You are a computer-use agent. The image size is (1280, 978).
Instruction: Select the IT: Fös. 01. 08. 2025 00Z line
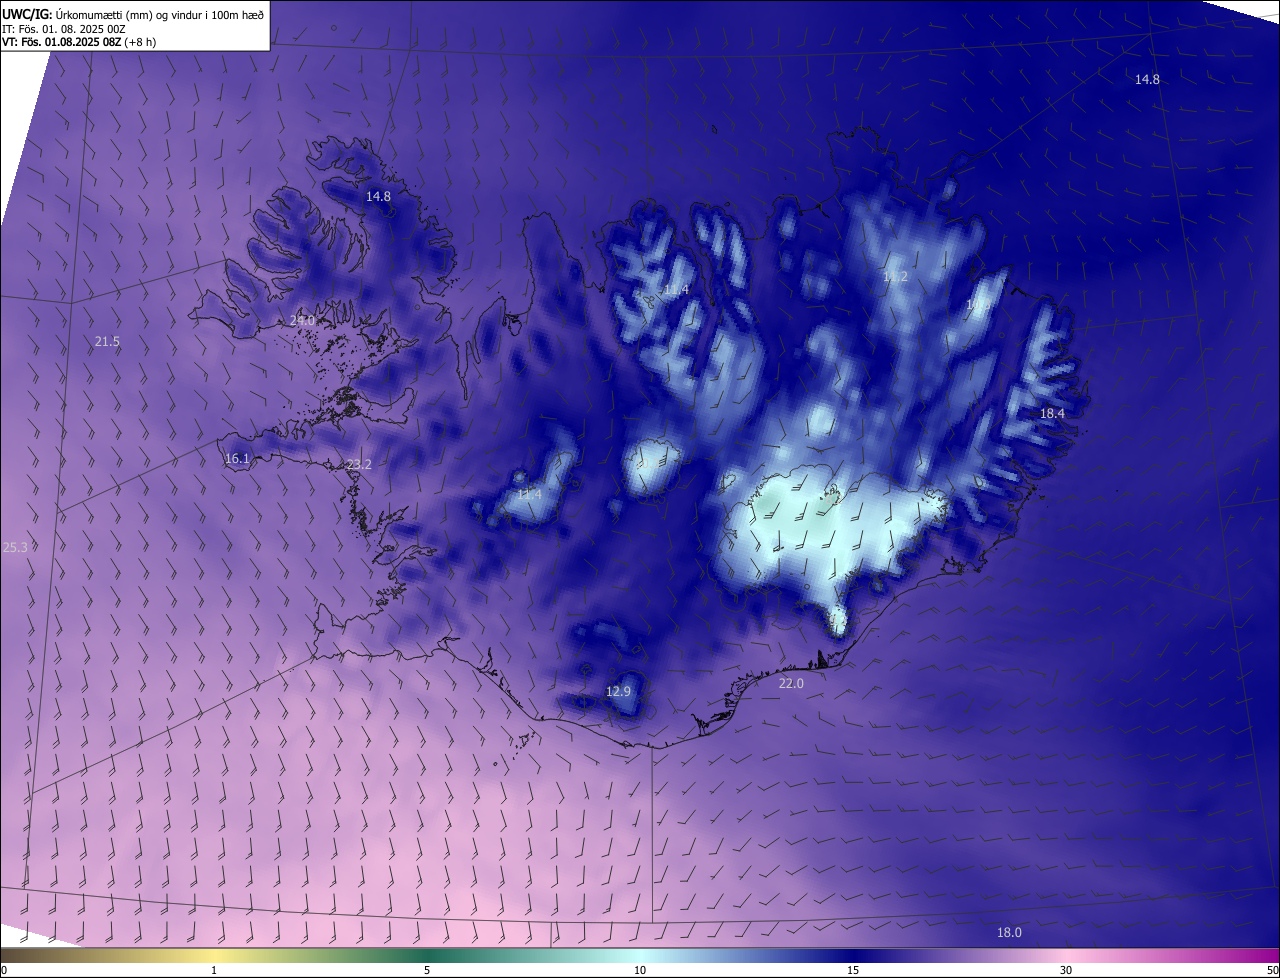click(63, 29)
